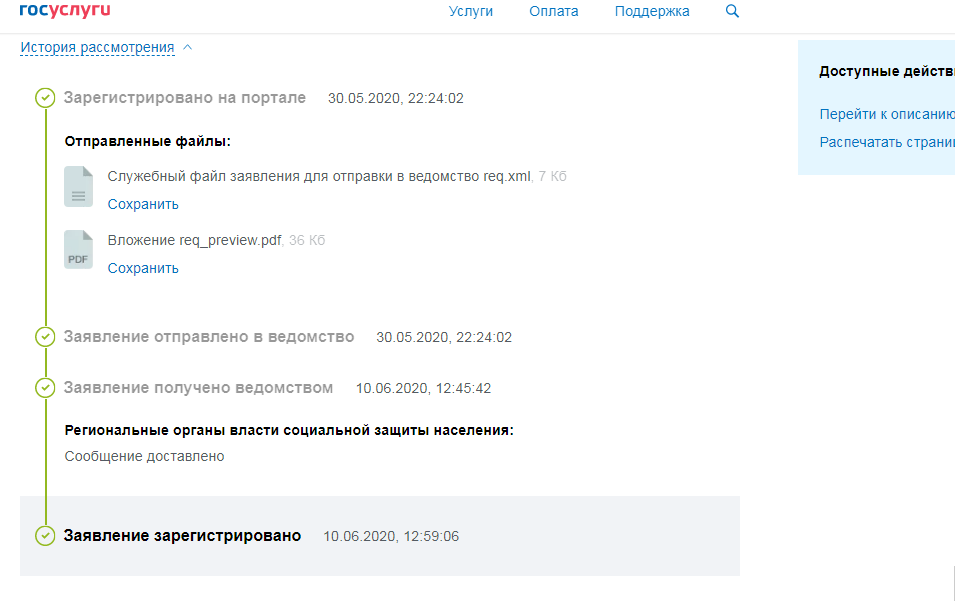
Task: Click checkmark icon beside 'Заявление зарегистрировано'
Action: [45, 535]
